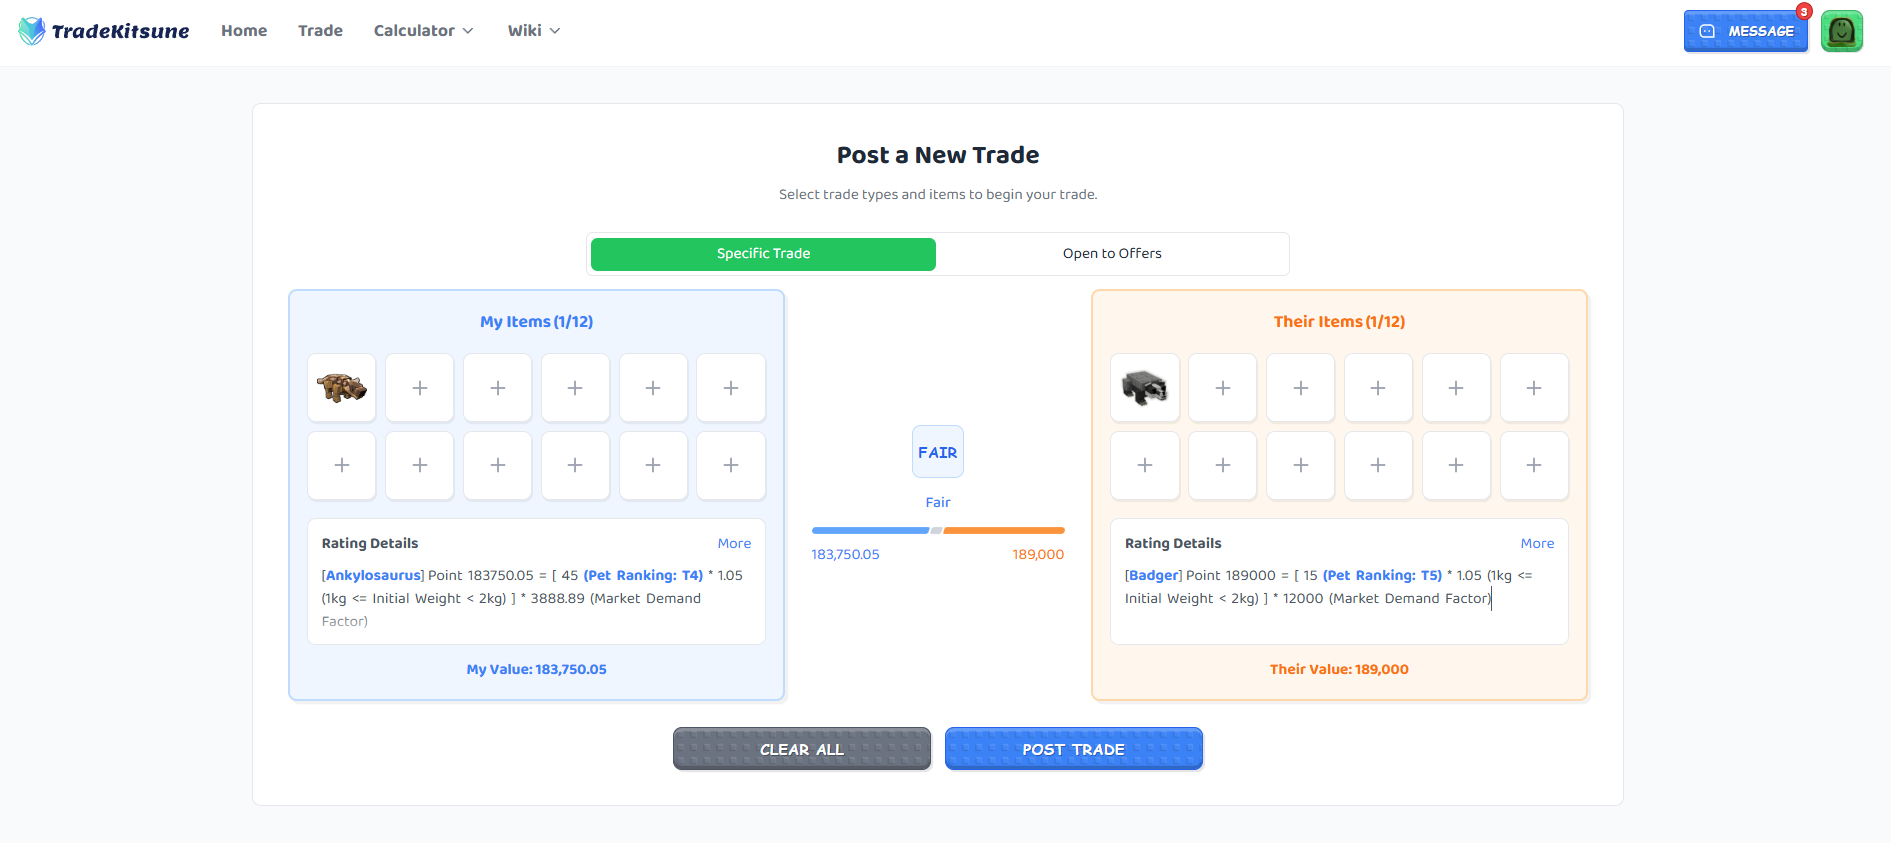Viewport: 1891px width, 843px height.
Task: Toggle the second-row empty slot in My Items
Action: tap(341, 465)
